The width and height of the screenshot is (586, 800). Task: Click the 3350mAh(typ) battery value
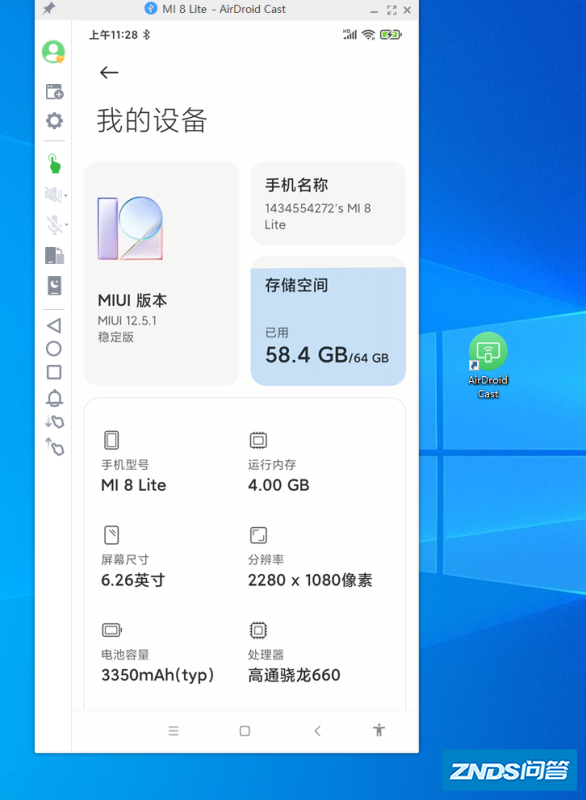click(x=158, y=675)
